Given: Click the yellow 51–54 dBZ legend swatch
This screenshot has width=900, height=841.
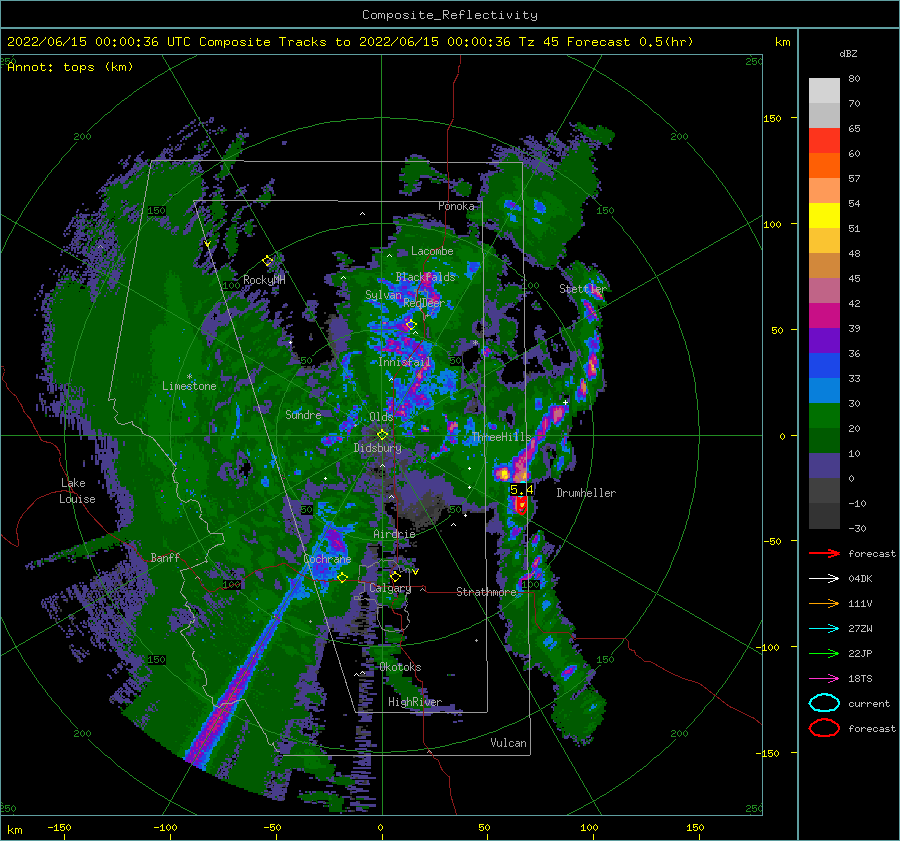Looking at the screenshot, I should (824, 216).
